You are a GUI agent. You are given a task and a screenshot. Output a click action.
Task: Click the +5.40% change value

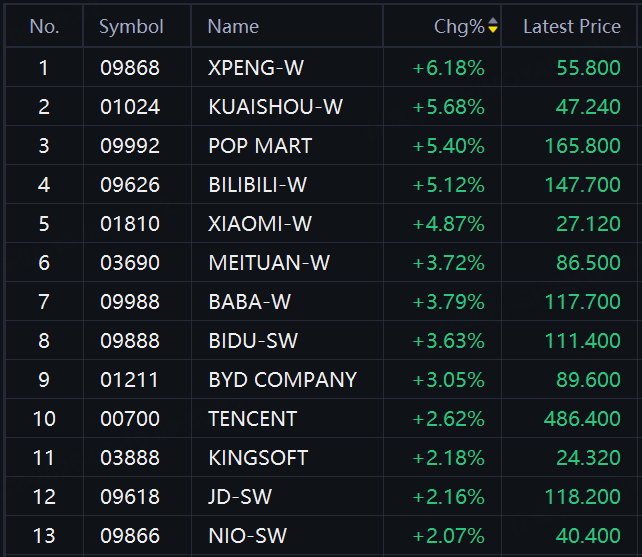(x=448, y=146)
